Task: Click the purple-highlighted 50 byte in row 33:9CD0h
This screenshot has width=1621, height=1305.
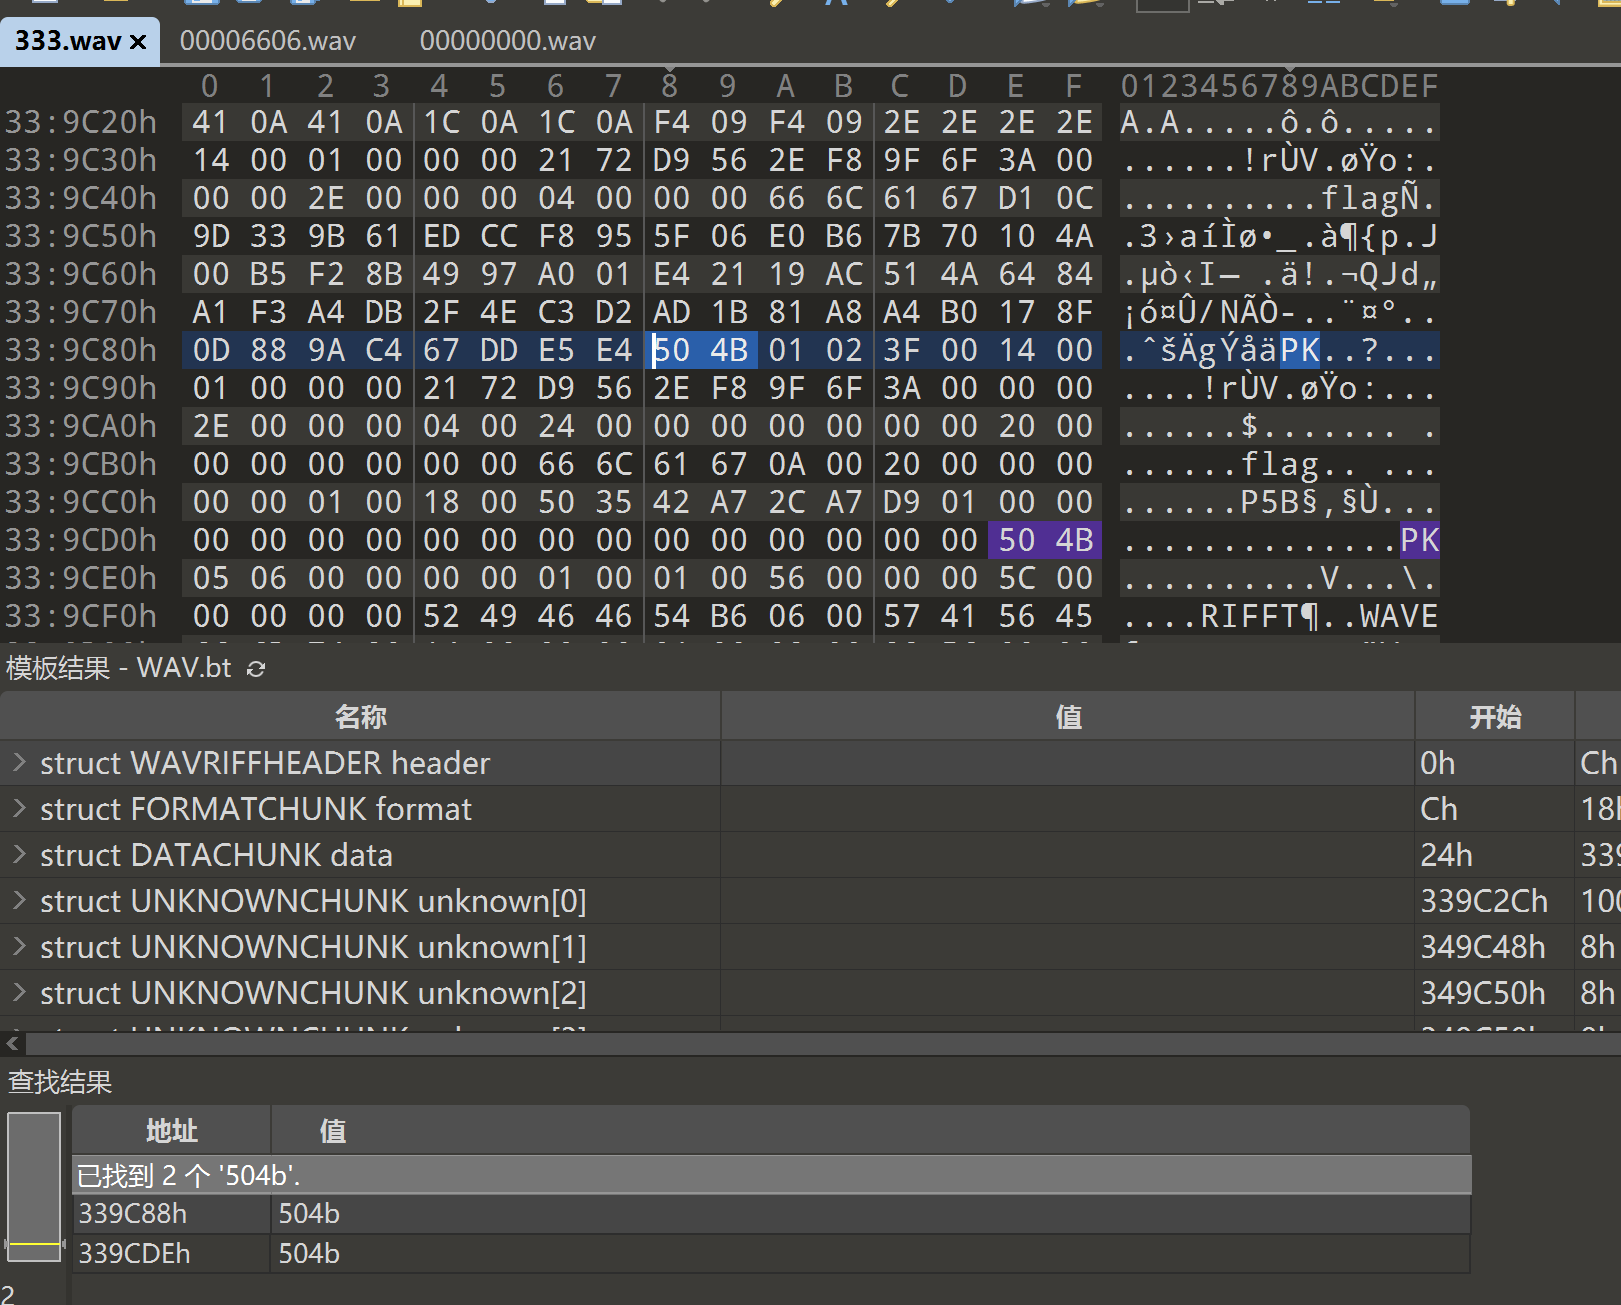Action: click(1017, 540)
